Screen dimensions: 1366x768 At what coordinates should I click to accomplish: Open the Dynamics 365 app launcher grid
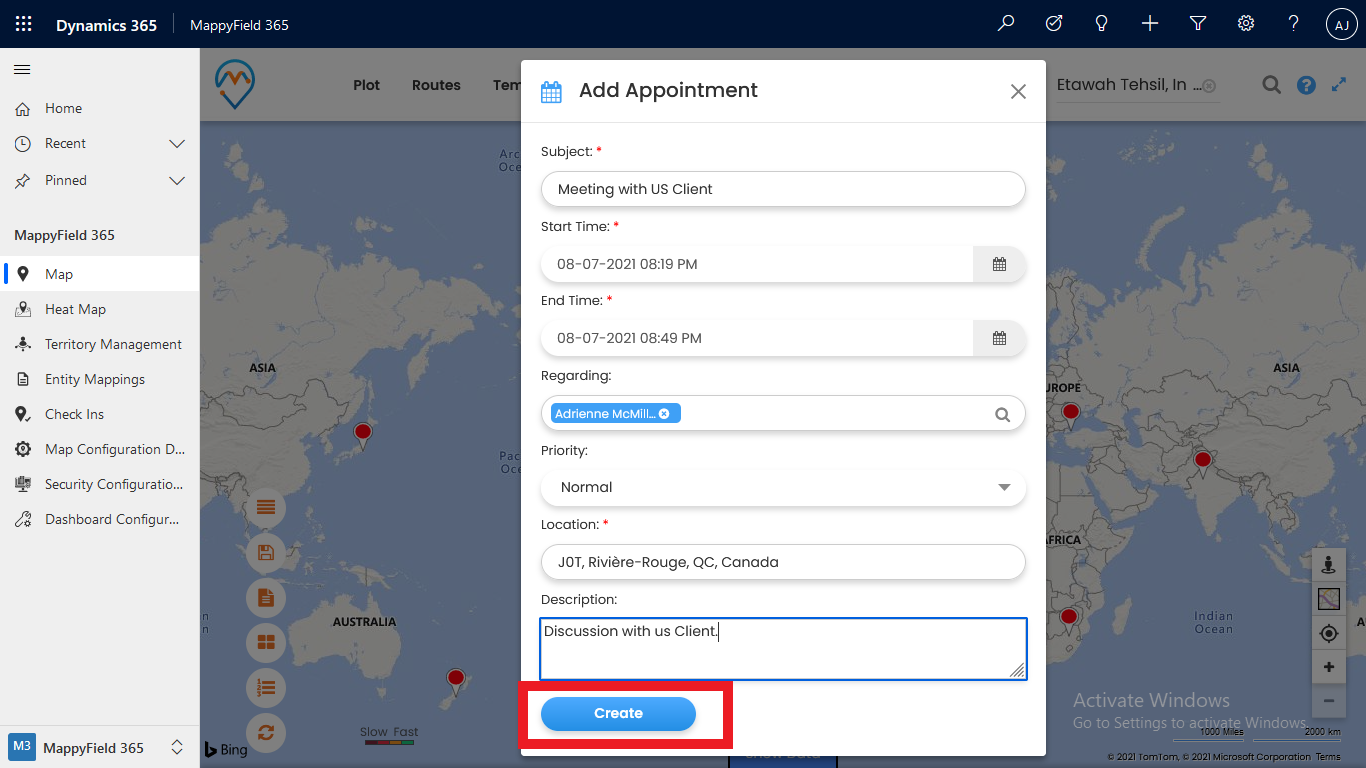point(24,24)
